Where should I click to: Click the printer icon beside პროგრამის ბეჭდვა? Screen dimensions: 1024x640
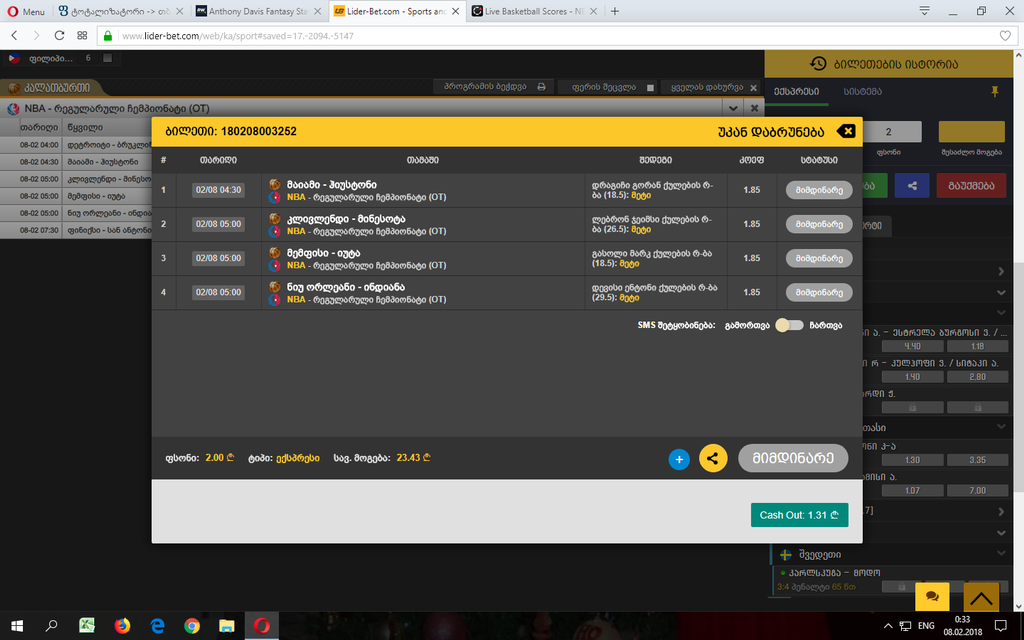(541, 87)
